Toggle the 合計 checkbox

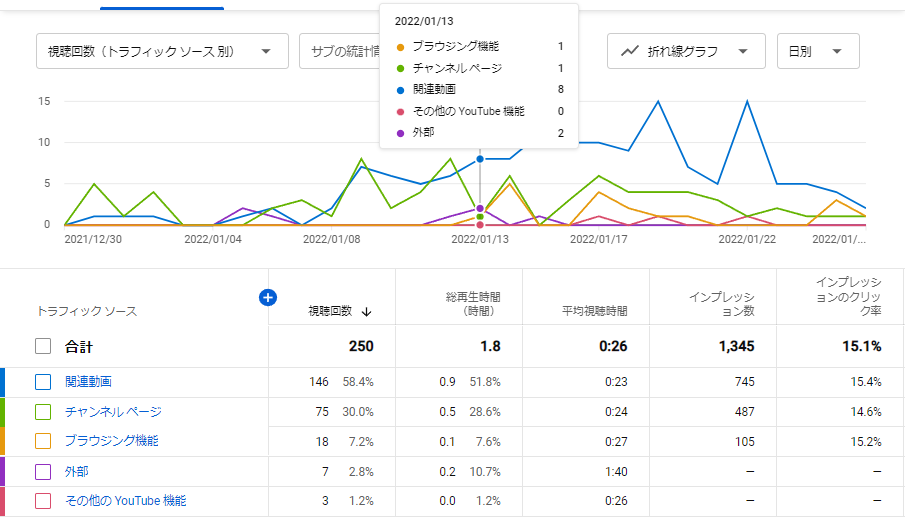43,346
